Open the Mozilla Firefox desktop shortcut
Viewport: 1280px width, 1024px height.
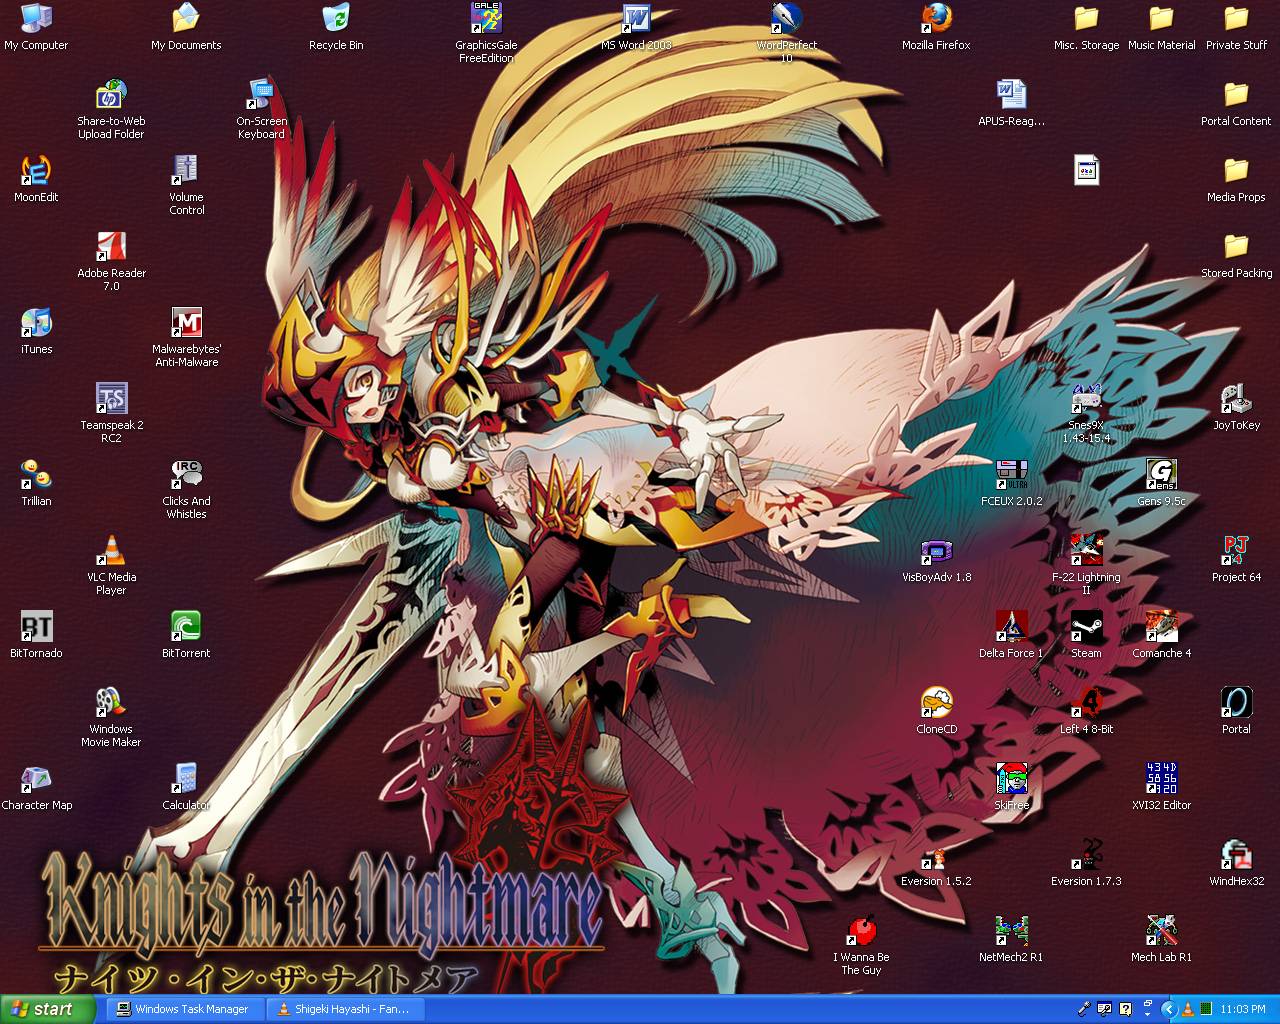pyautogui.click(x=936, y=19)
